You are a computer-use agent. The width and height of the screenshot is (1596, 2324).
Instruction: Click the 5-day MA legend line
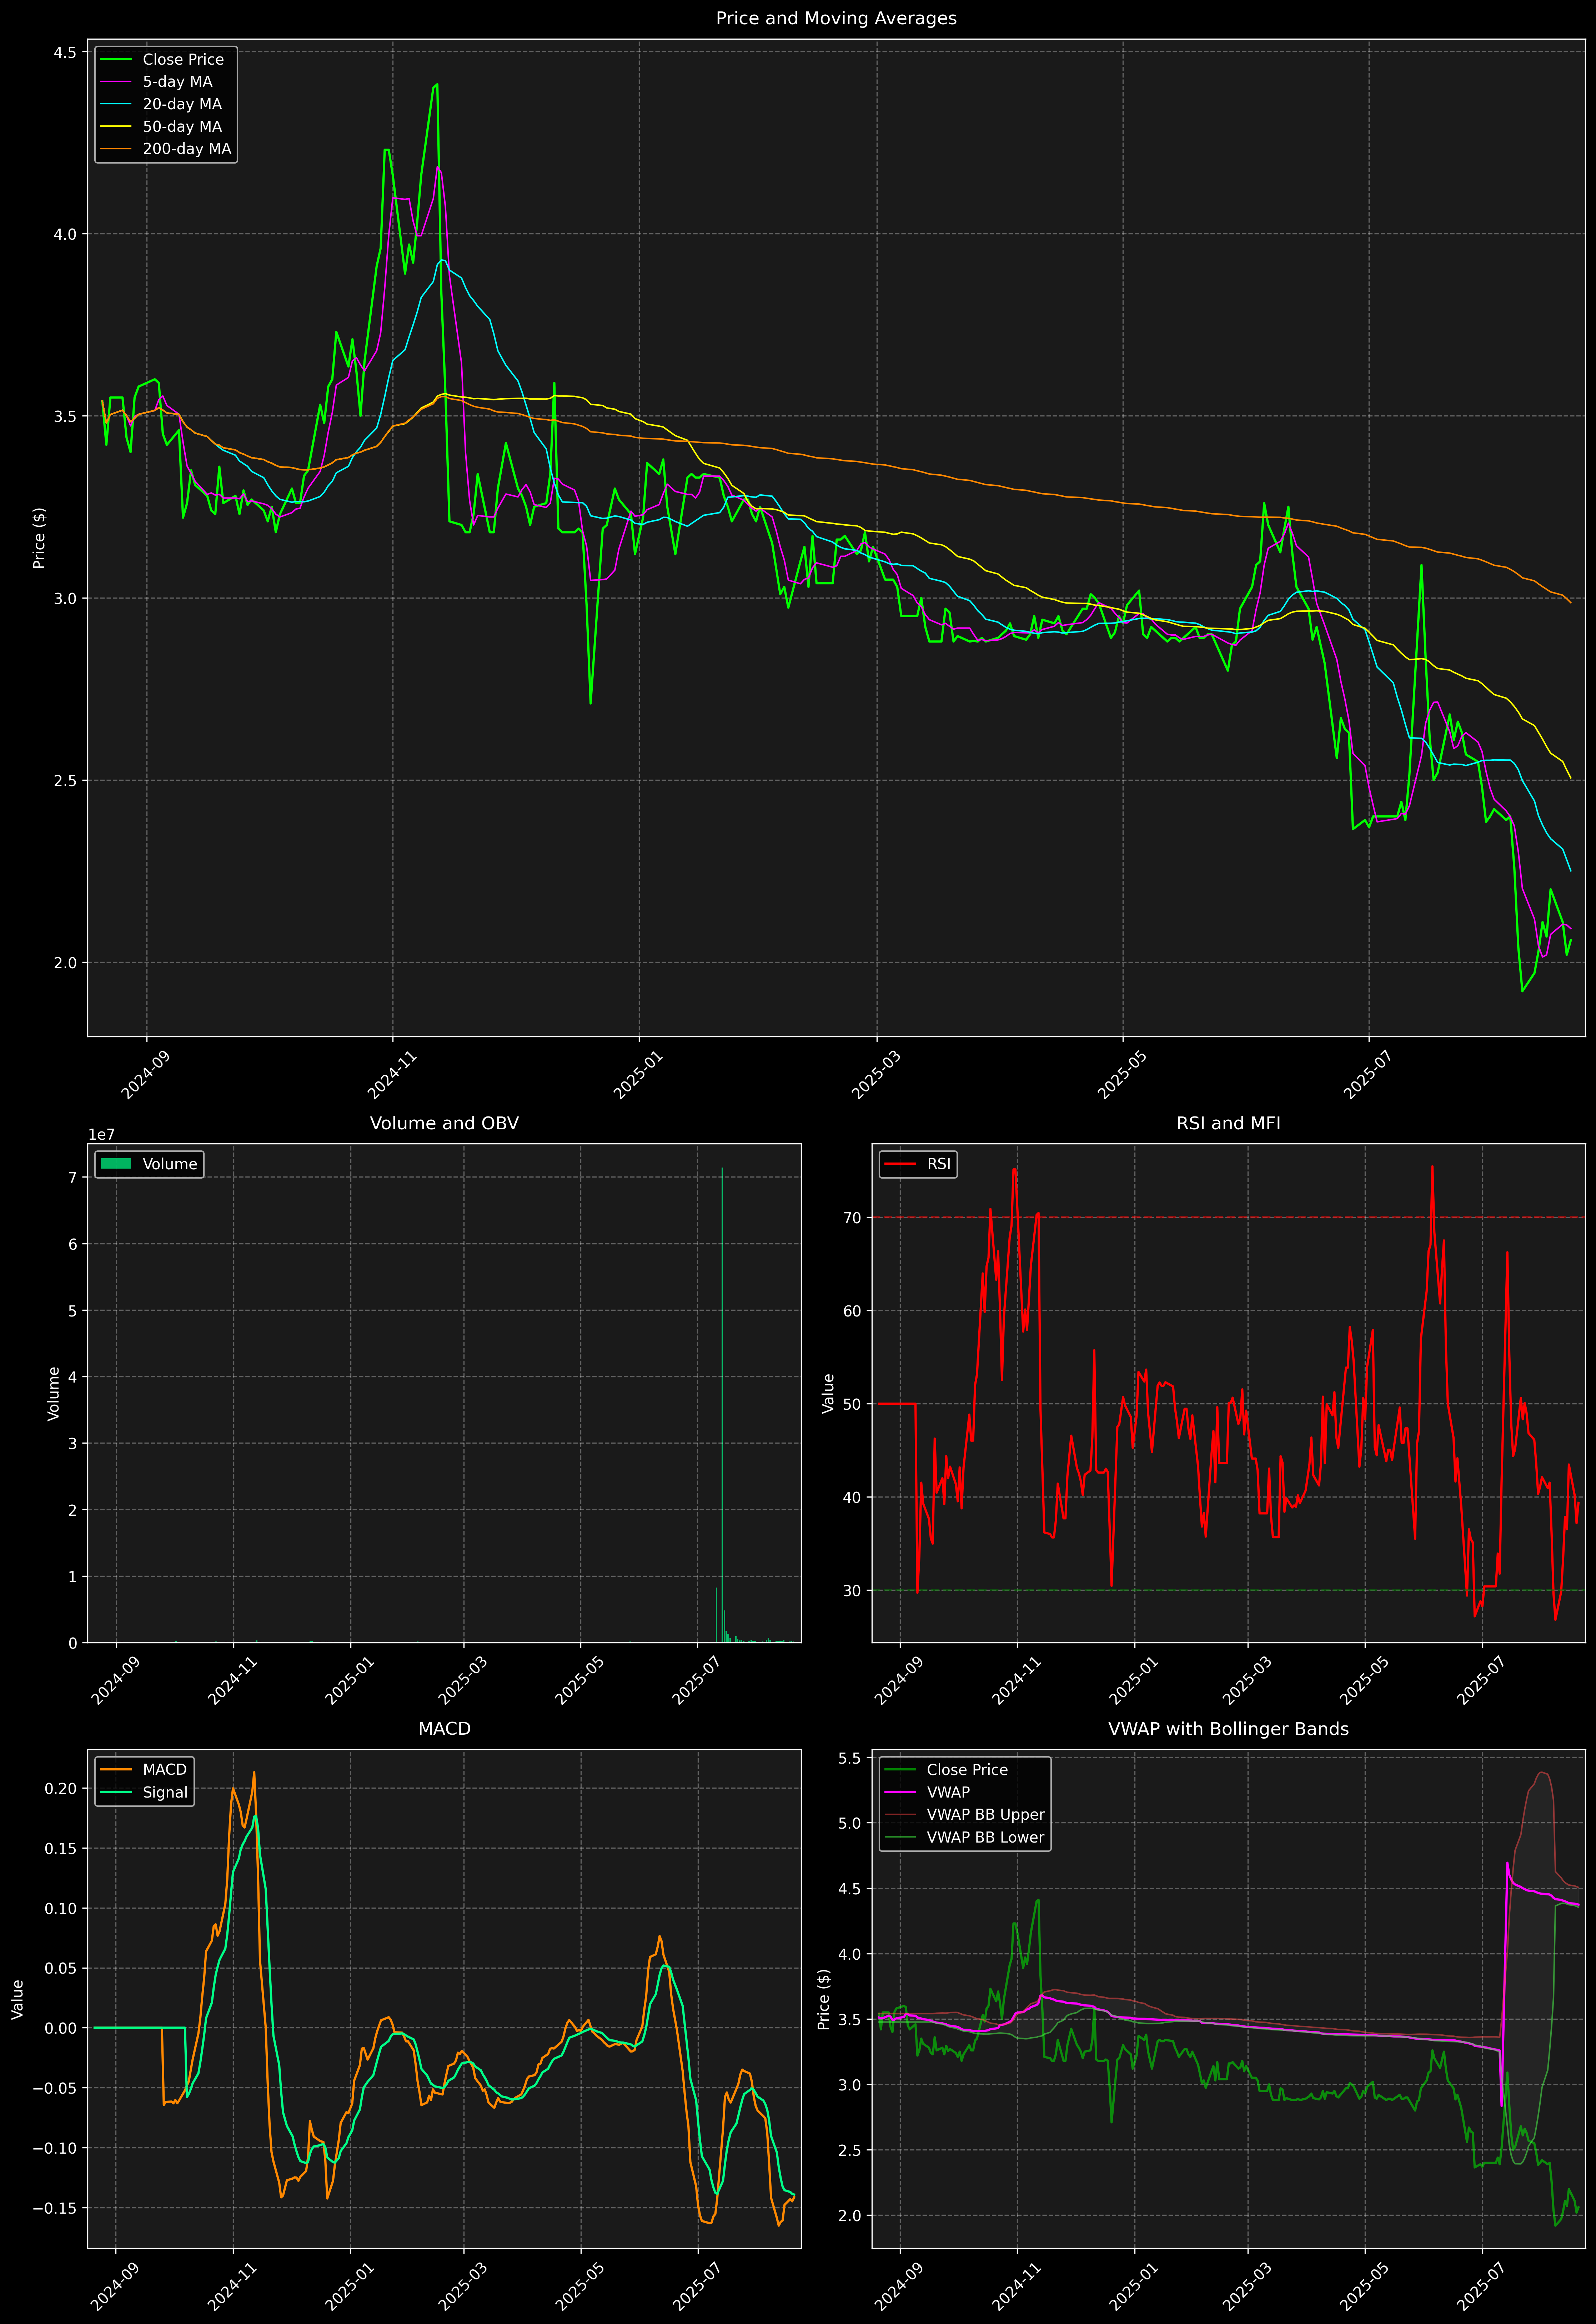(x=116, y=82)
